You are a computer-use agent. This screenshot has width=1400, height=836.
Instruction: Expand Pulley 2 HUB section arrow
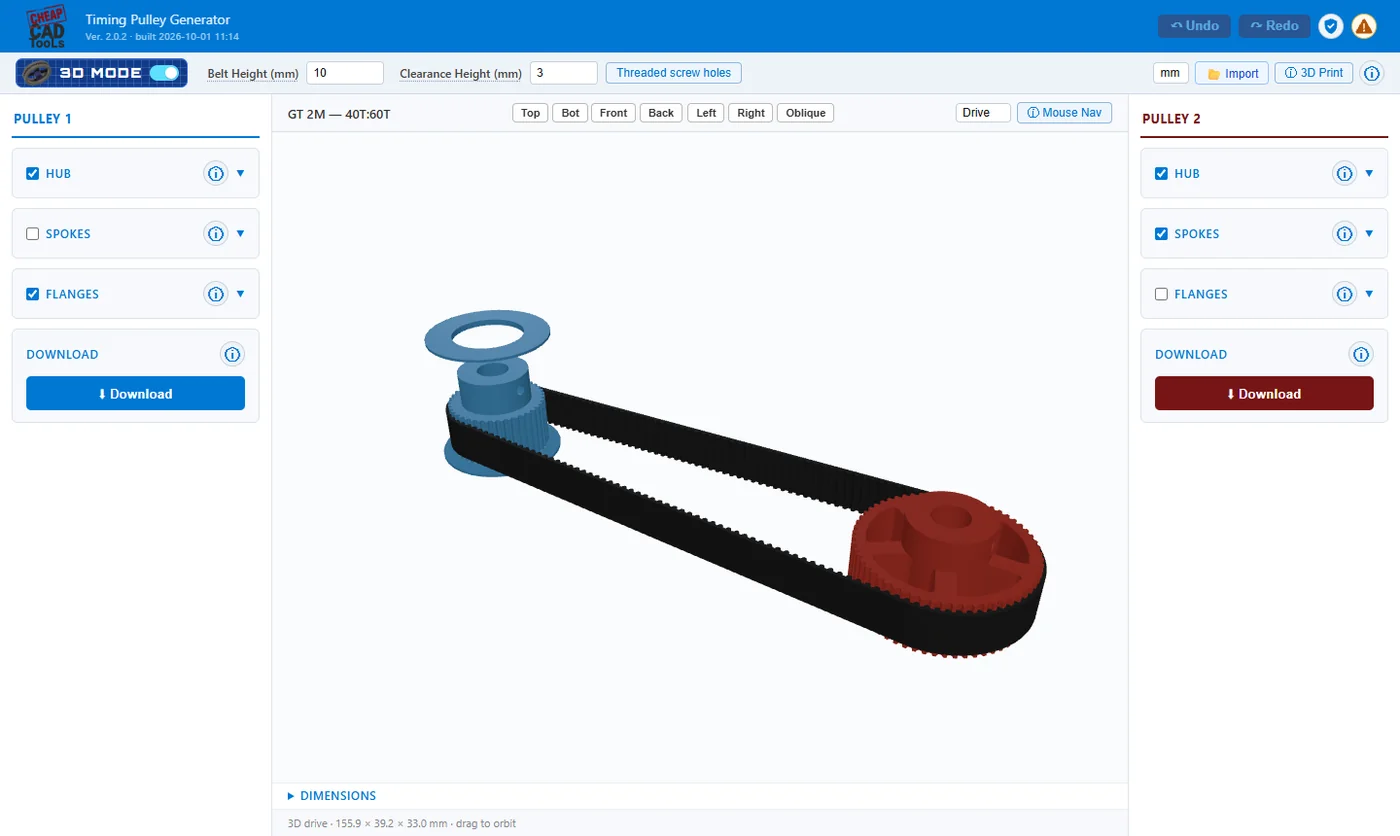[1369, 173]
